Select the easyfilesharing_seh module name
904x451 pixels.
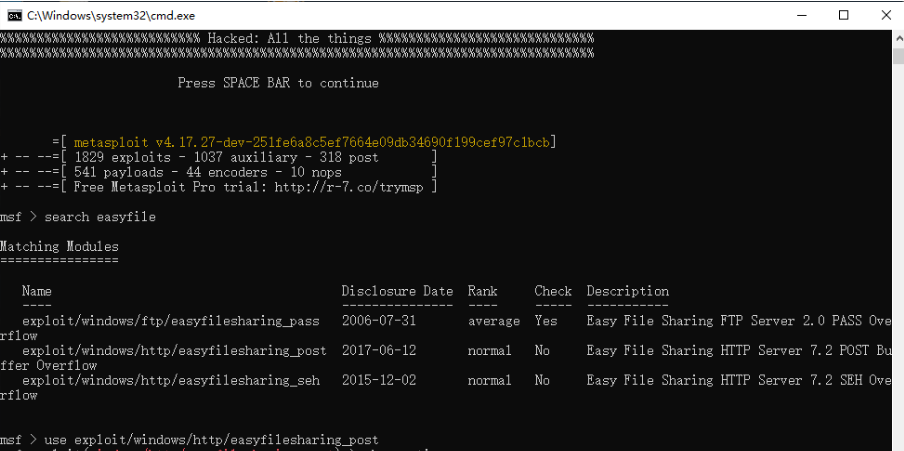click(x=171, y=381)
